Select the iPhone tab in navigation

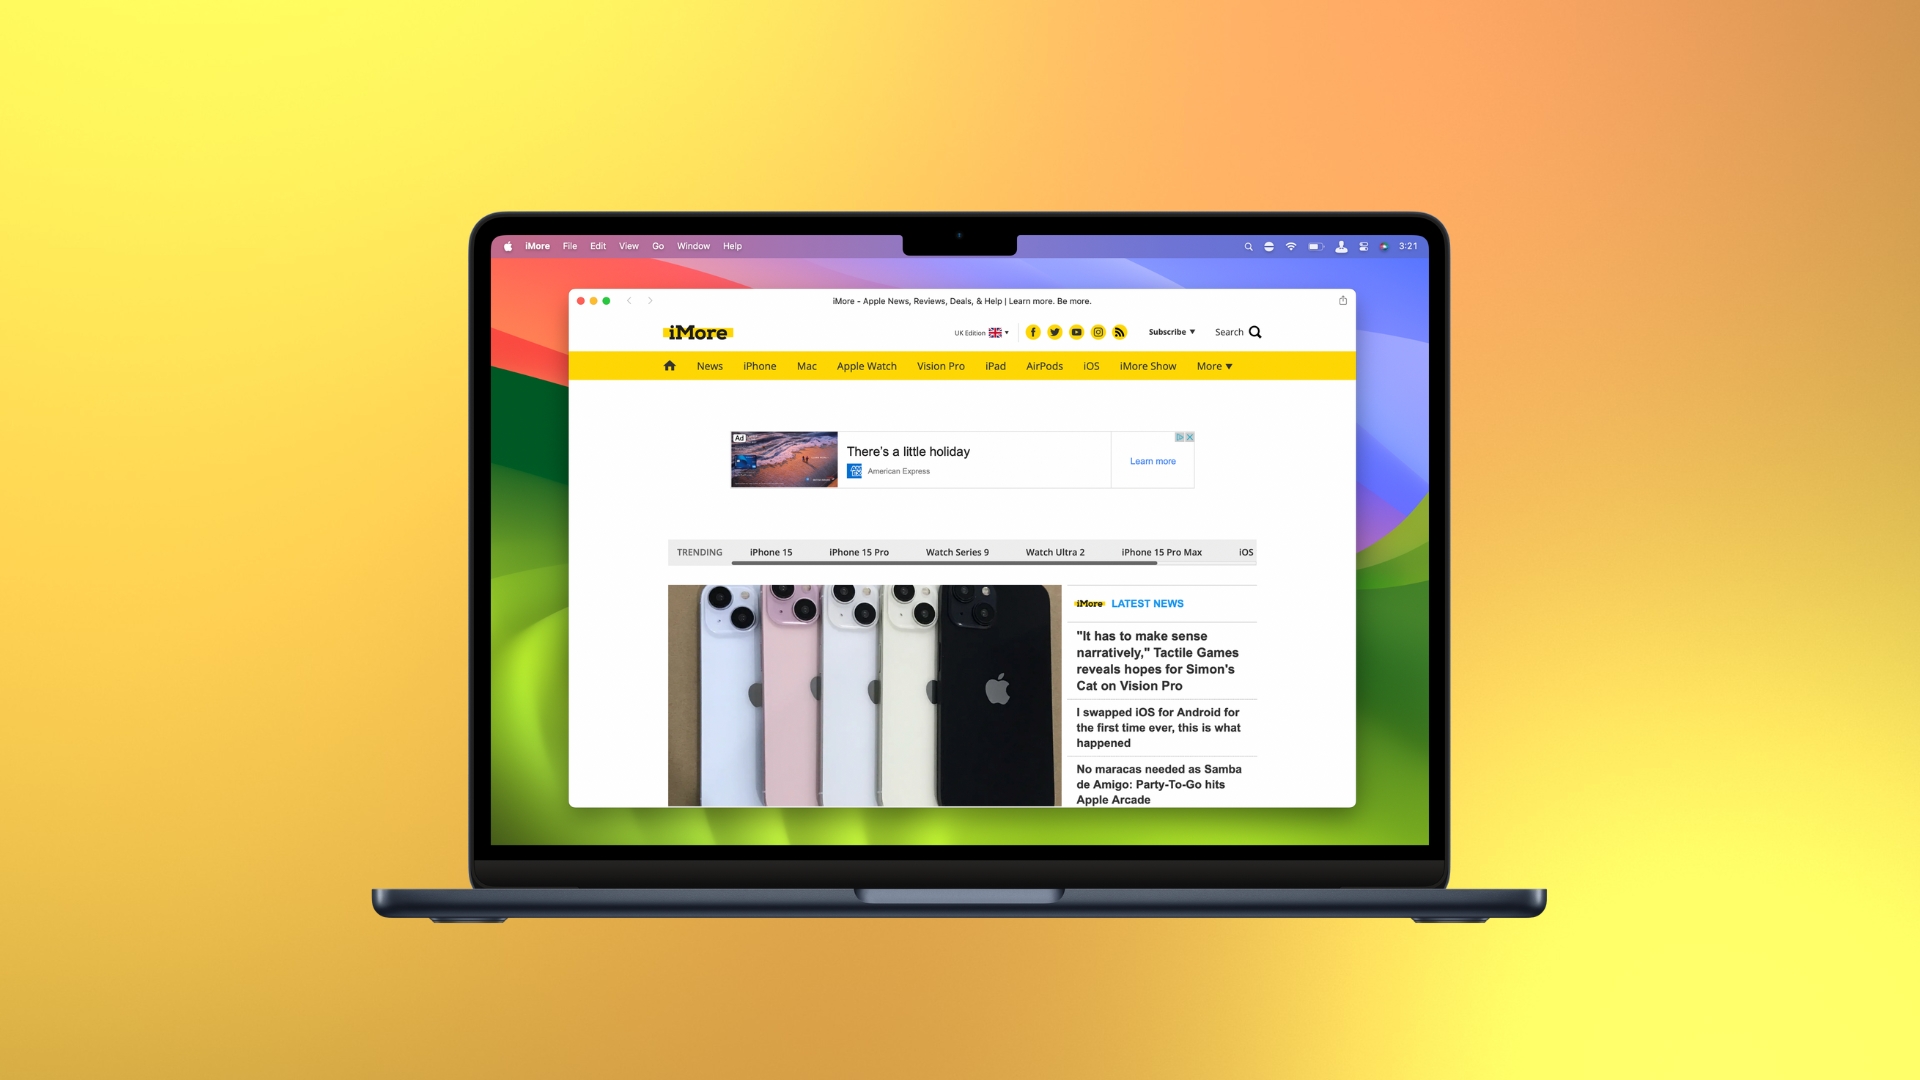point(758,365)
